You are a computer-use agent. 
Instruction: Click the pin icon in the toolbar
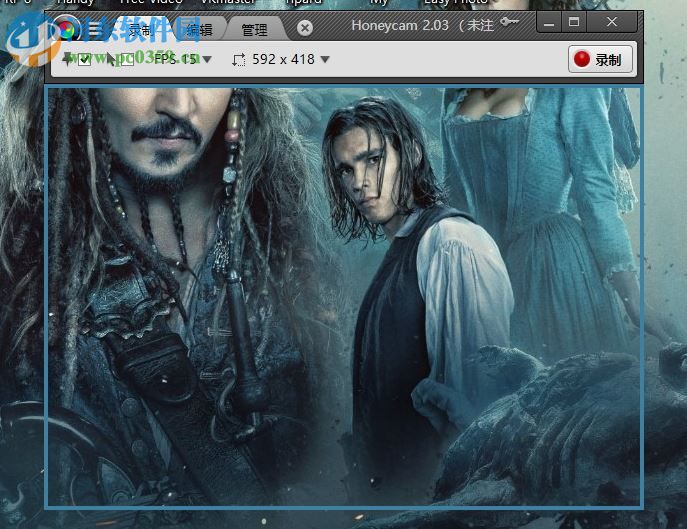click(x=68, y=59)
